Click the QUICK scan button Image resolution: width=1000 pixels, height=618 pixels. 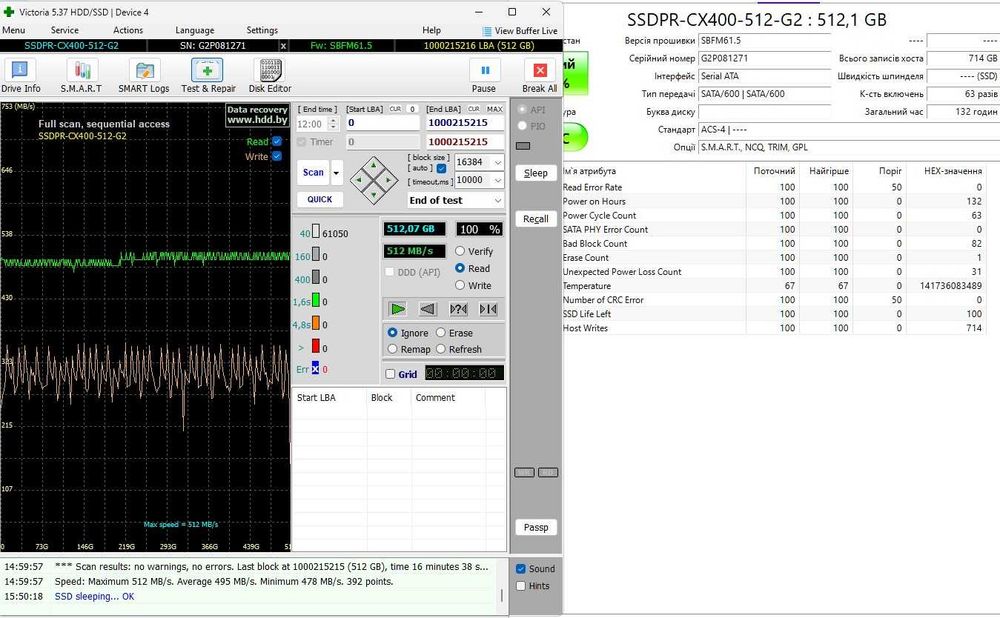[320, 200]
